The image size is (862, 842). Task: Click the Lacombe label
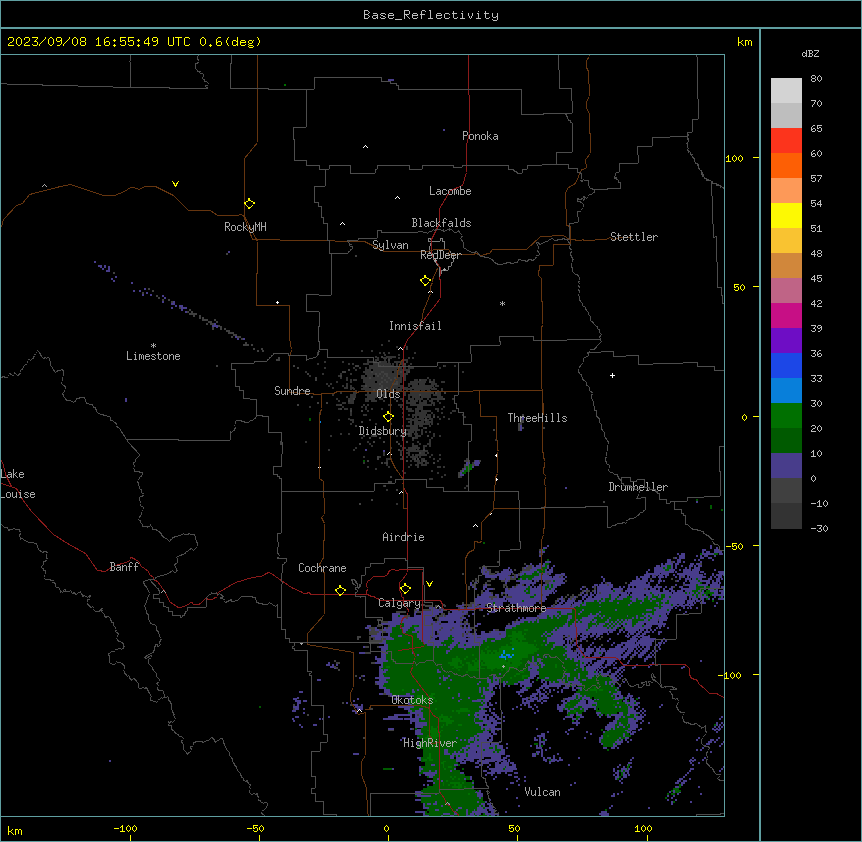coord(450,191)
